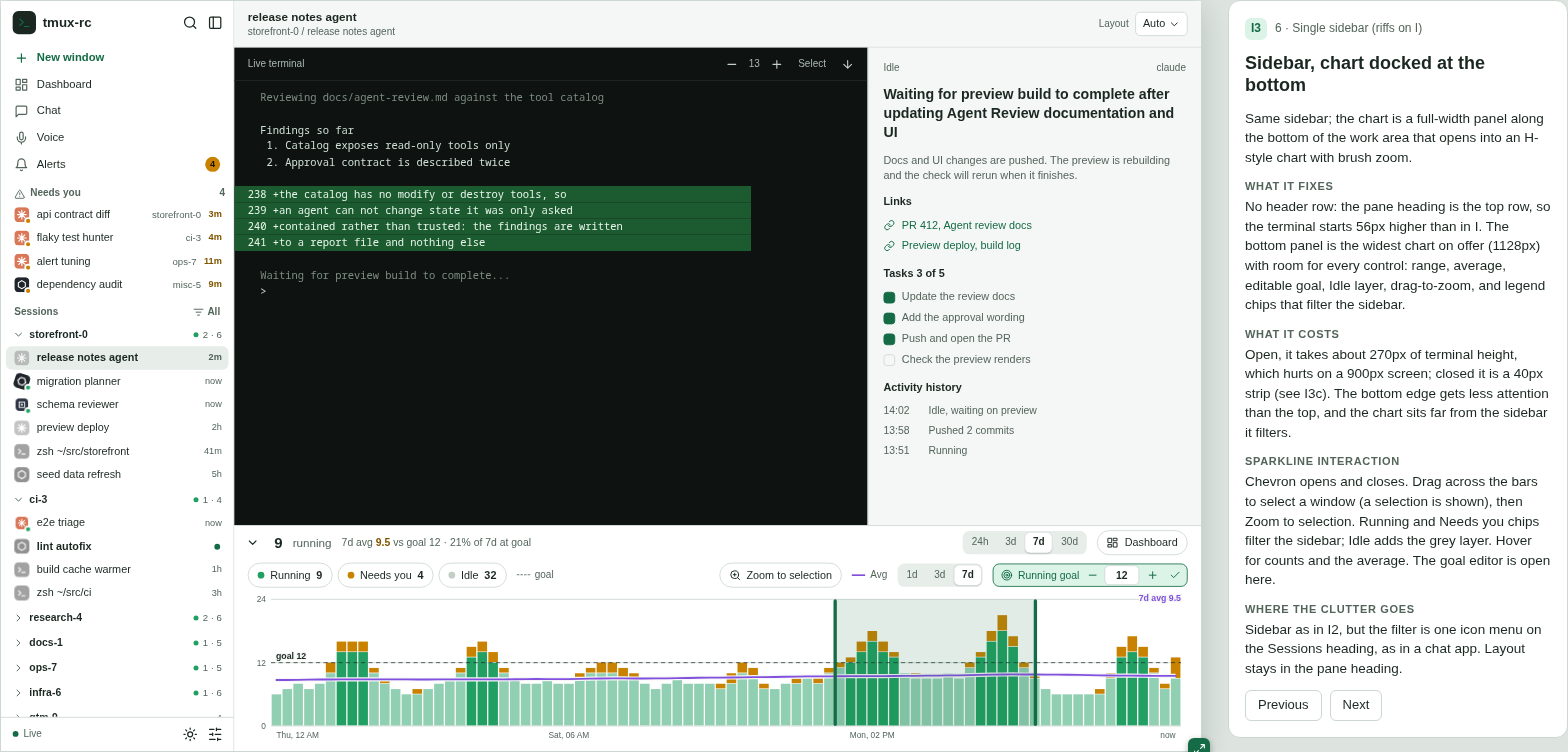Toggle the Running filter chip
Image resolution: width=1568 pixels, height=752 pixels.
290,575
